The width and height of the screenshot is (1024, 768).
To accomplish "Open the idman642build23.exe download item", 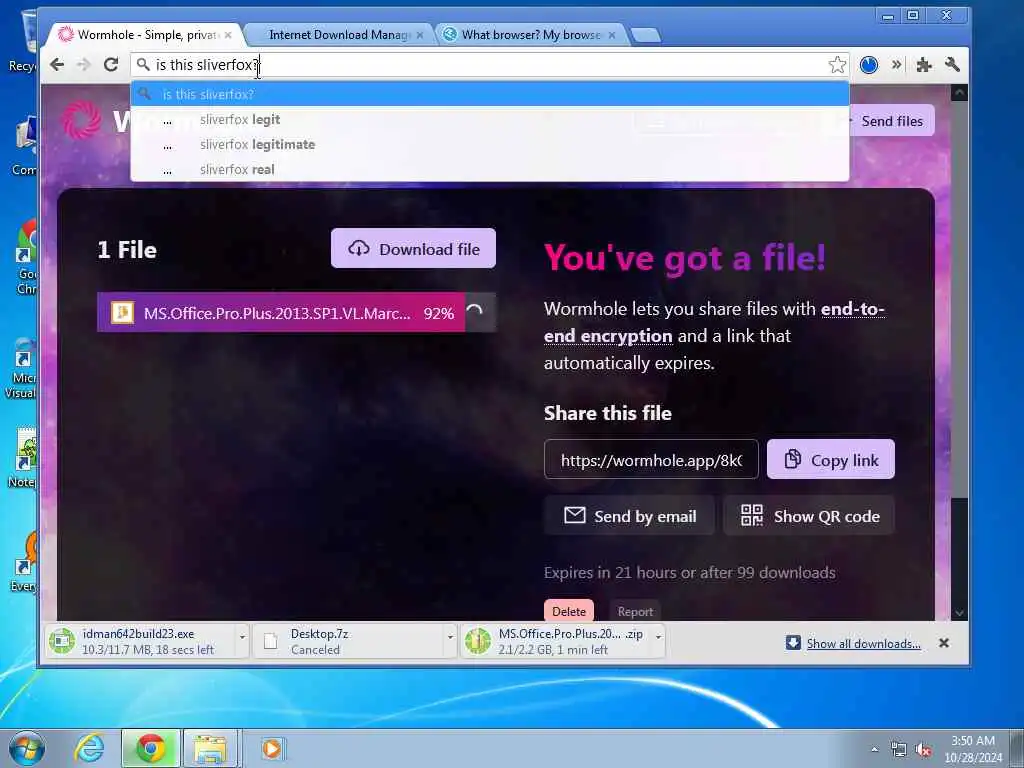I will (140, 641).
